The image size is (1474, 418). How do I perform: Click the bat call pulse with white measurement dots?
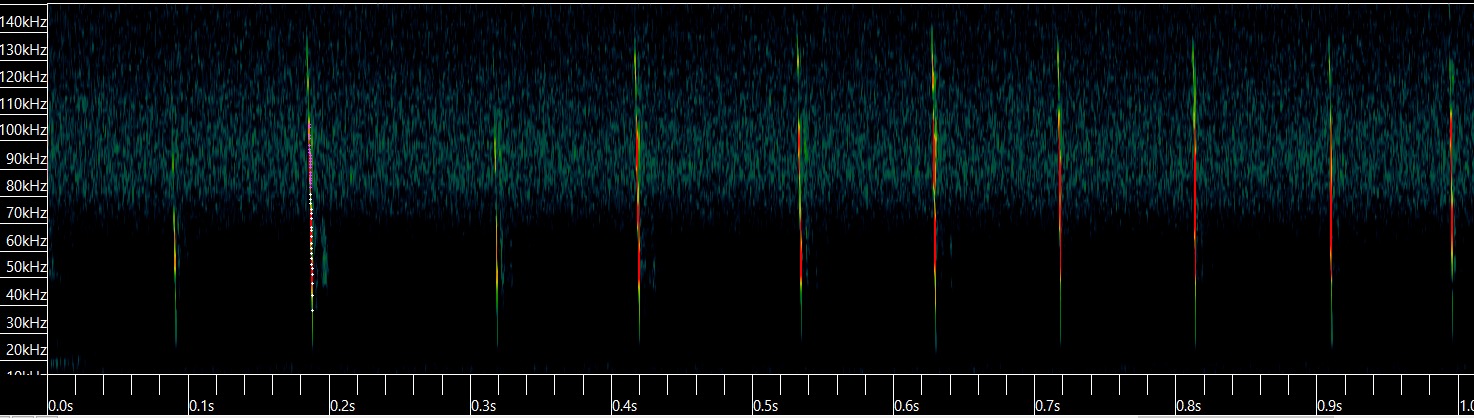310,210
